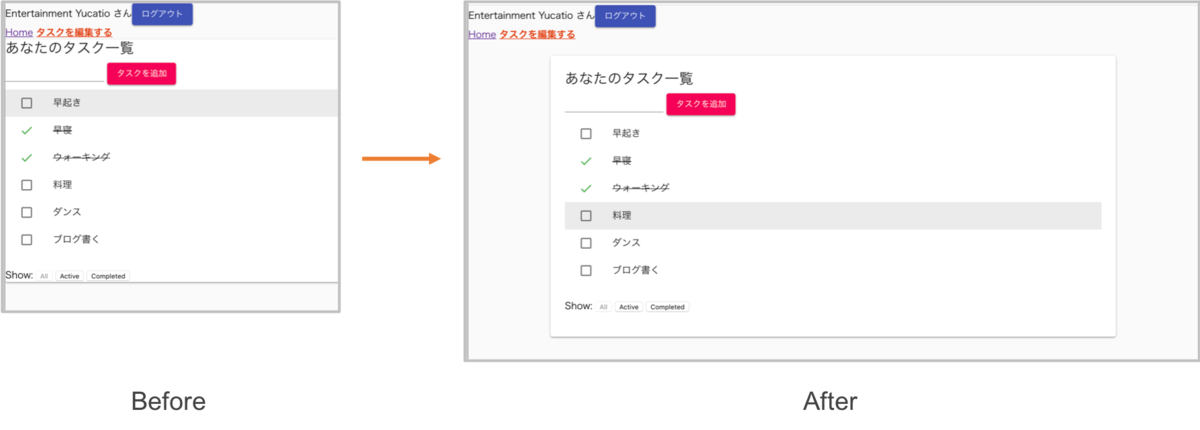Click 料理 task text in Before screenshot
The height and width of the screenshot is (430, 1200).
[x=63, y=185]
